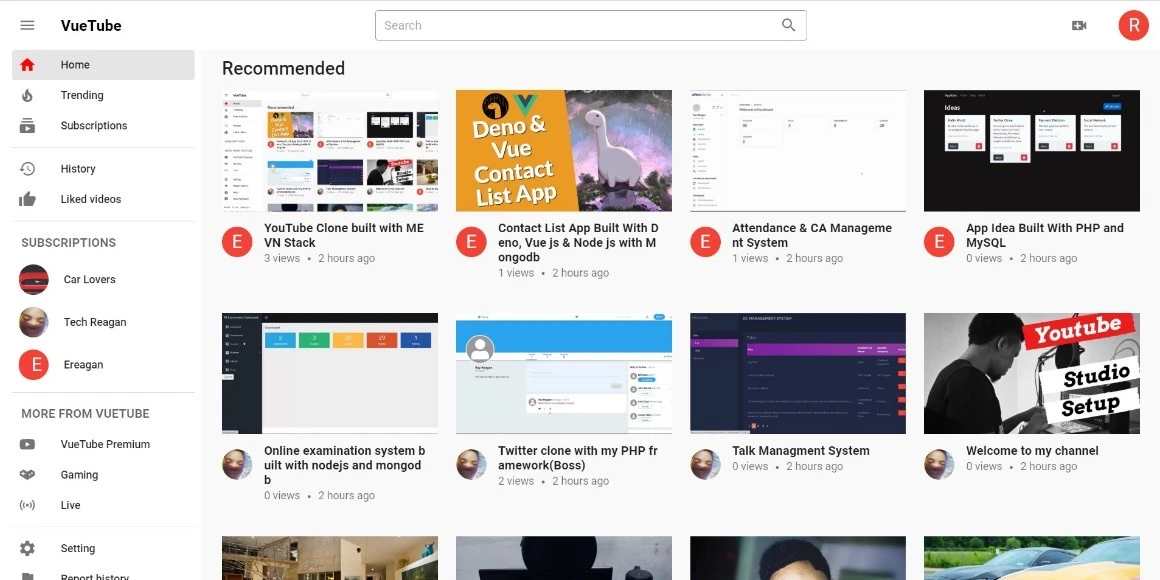Screen dimensions: 1160x580
Task: Click the Setting gear icon
Action: [x=27, y=548]
